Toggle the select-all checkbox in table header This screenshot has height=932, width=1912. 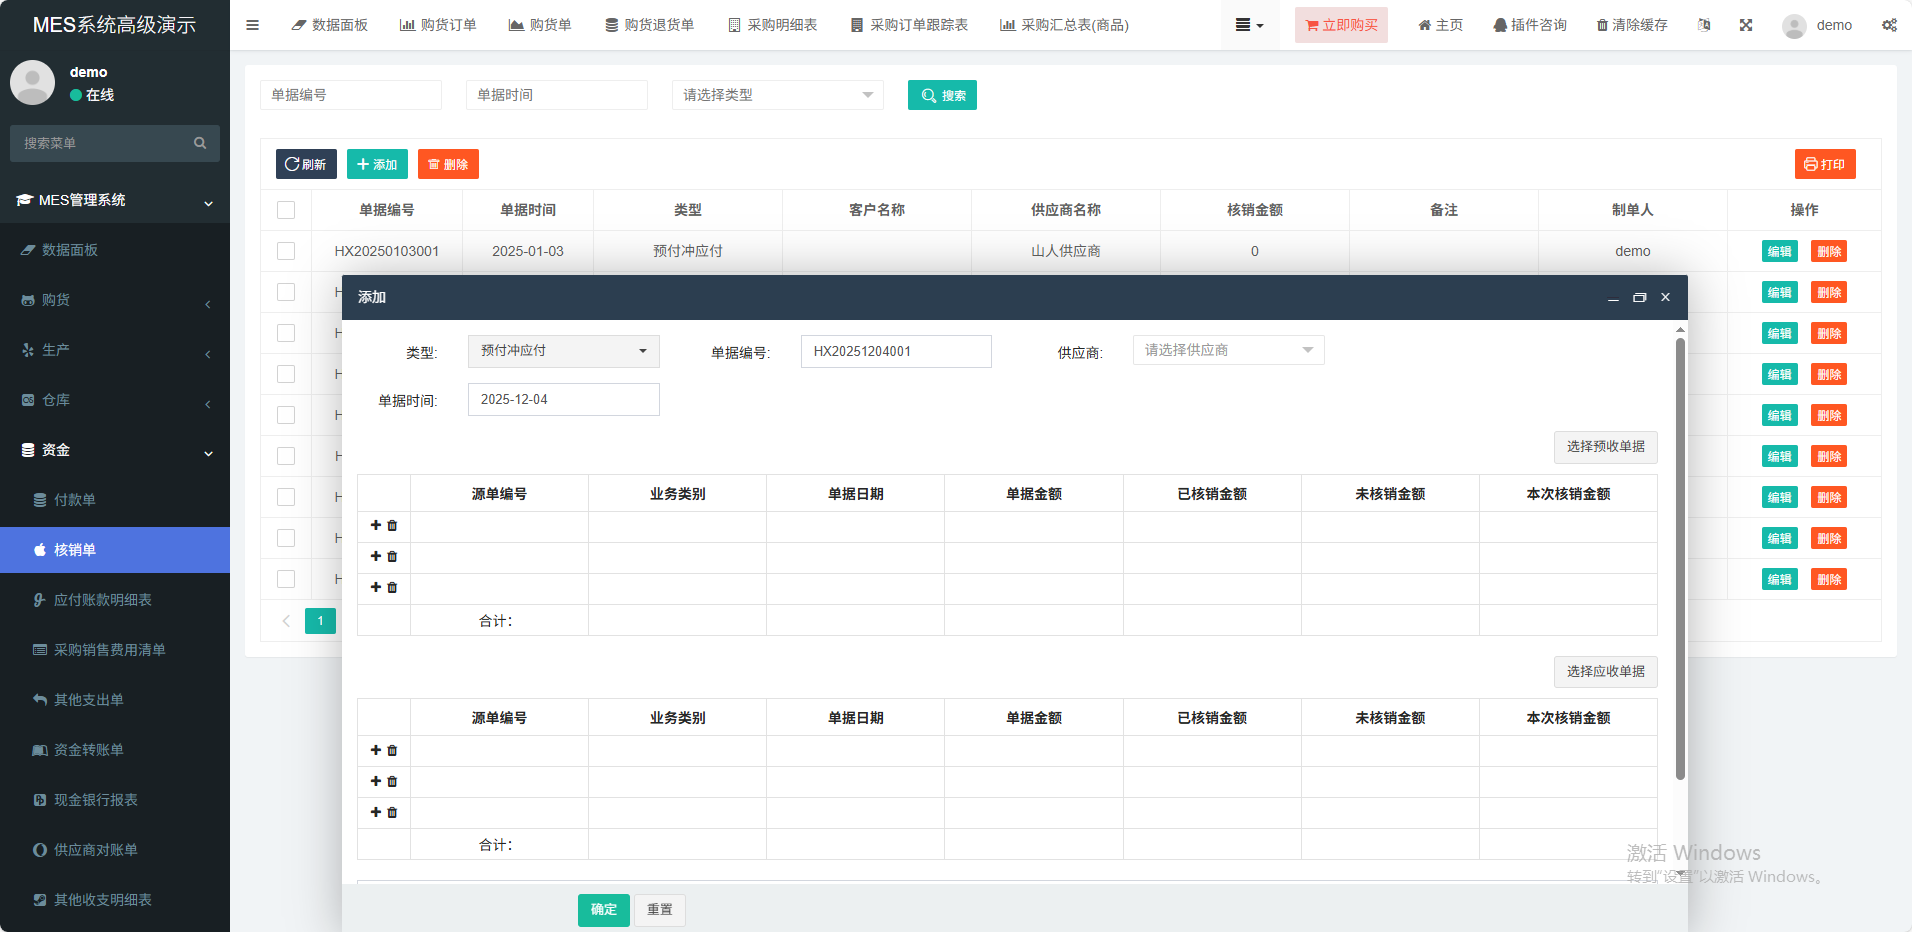pyautogui.click(x=286, y=210)
